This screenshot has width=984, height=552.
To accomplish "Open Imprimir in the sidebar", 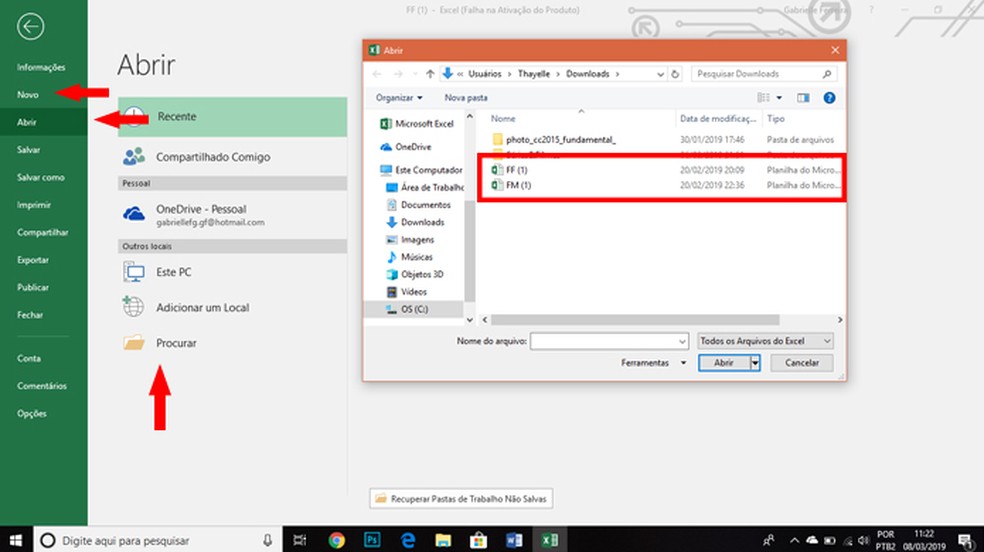I will pyautogui.click(x=34, y=205).
